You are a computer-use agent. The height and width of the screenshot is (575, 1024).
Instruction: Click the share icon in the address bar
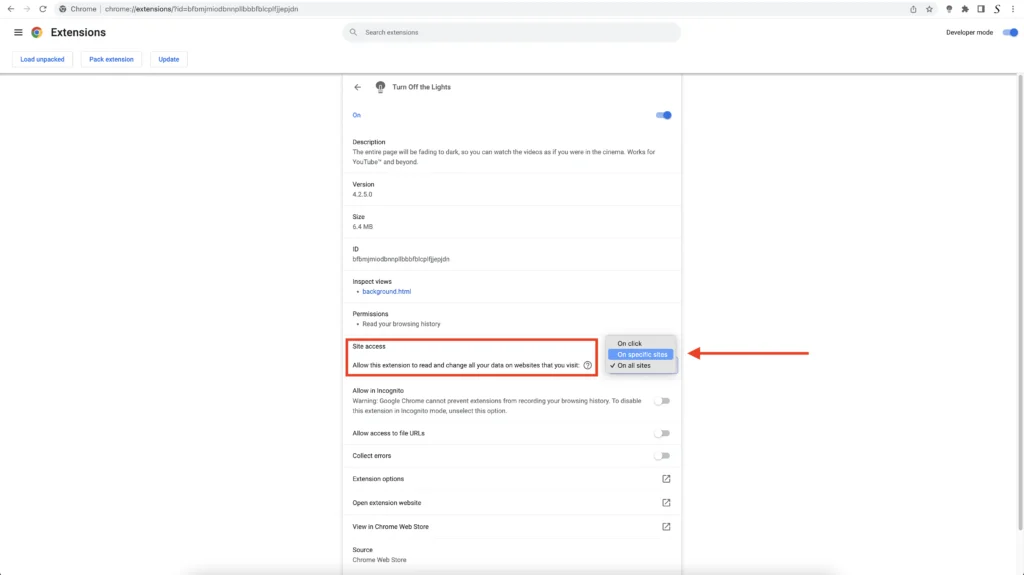(912, 9)
